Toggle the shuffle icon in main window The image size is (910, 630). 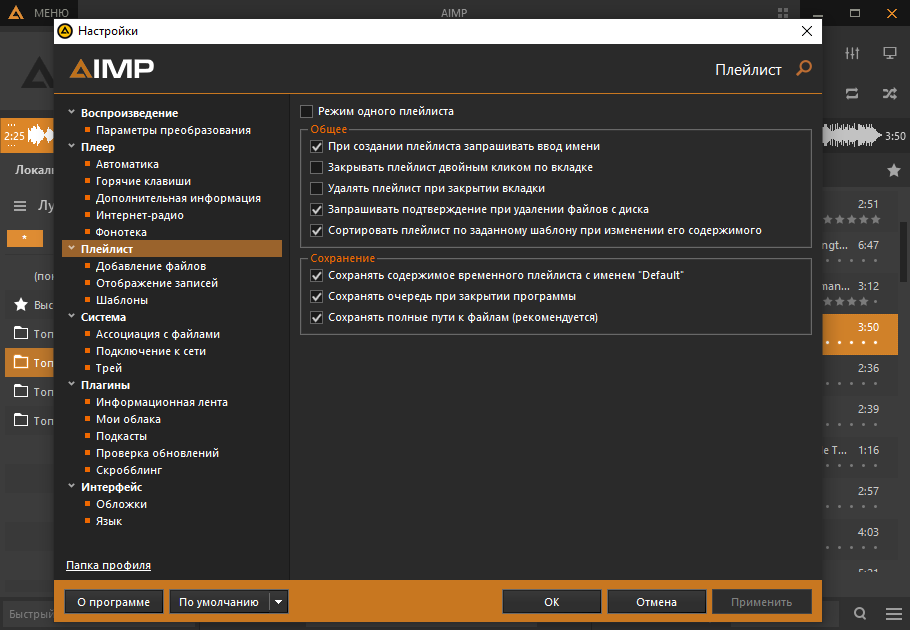(890, 93)
